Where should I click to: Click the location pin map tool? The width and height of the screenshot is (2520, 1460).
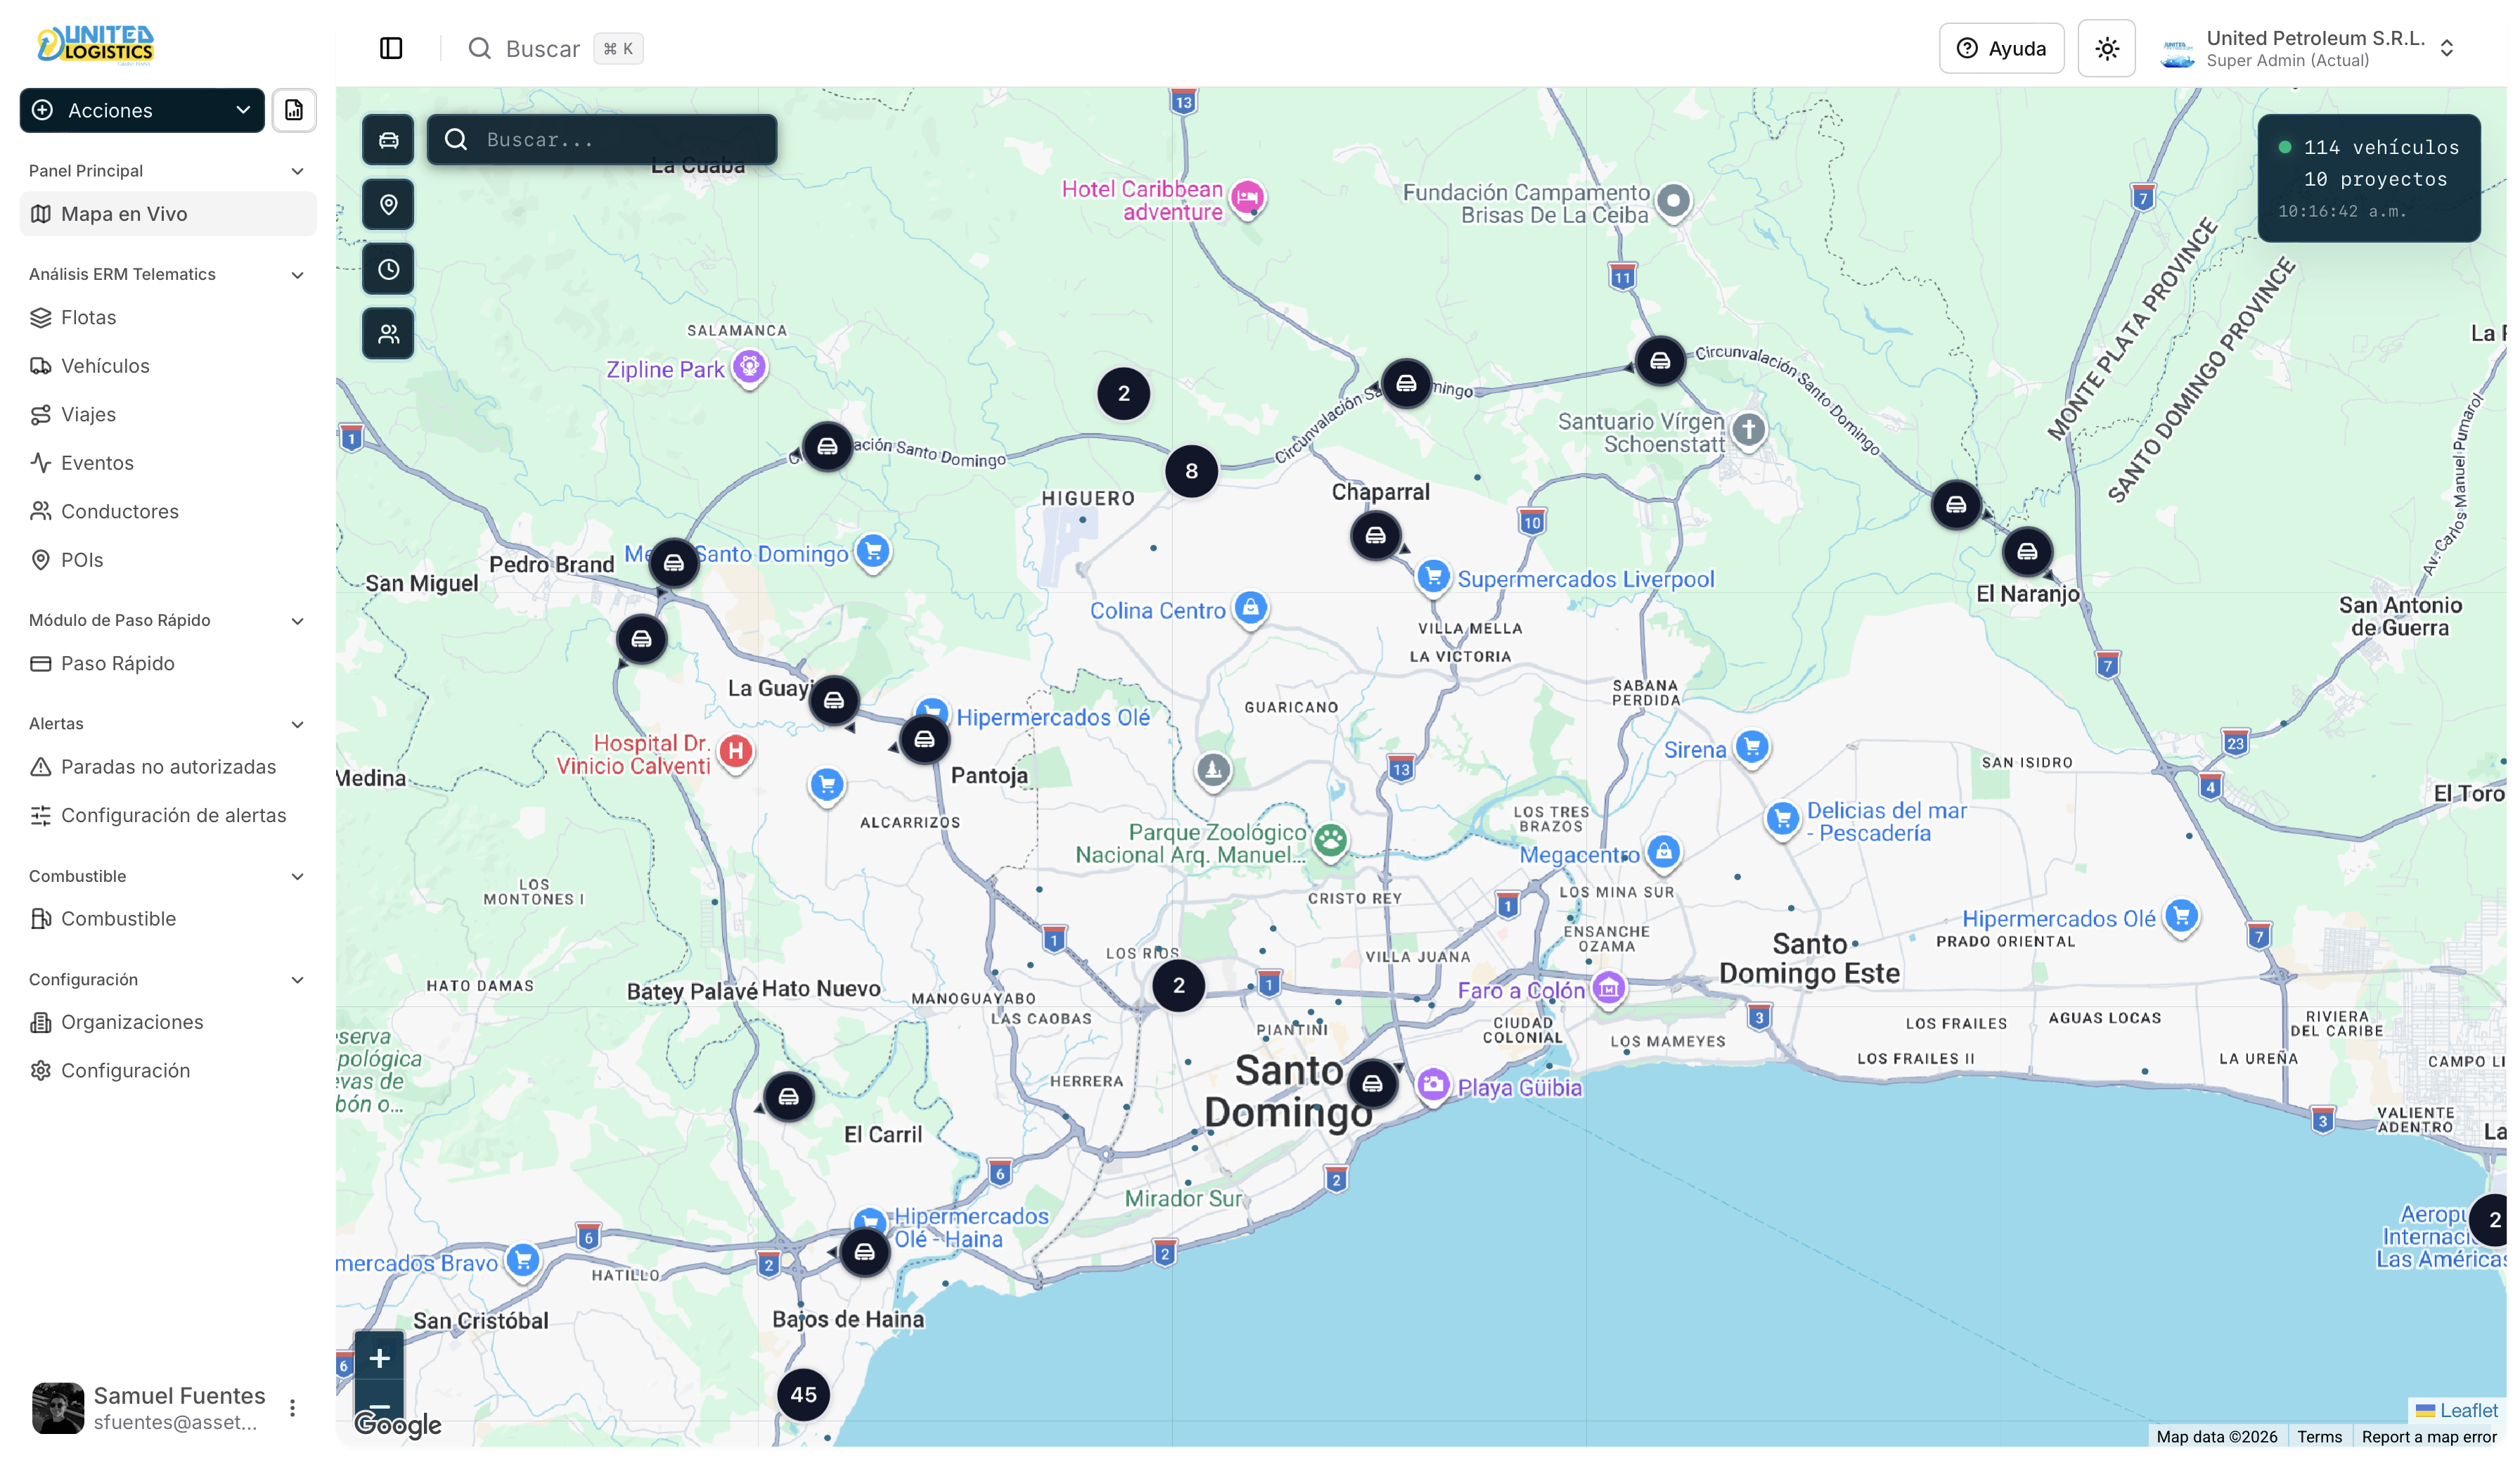tap(388, 205)
